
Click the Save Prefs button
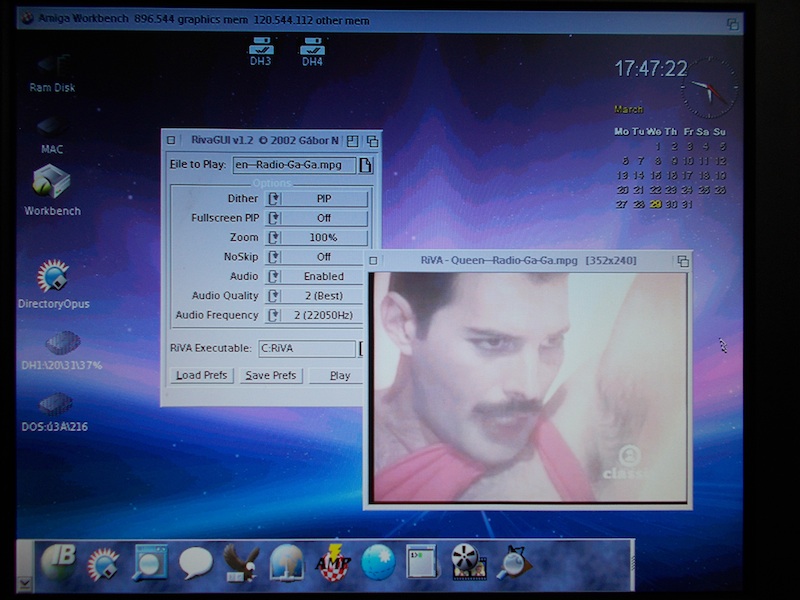tap(270, 376)
